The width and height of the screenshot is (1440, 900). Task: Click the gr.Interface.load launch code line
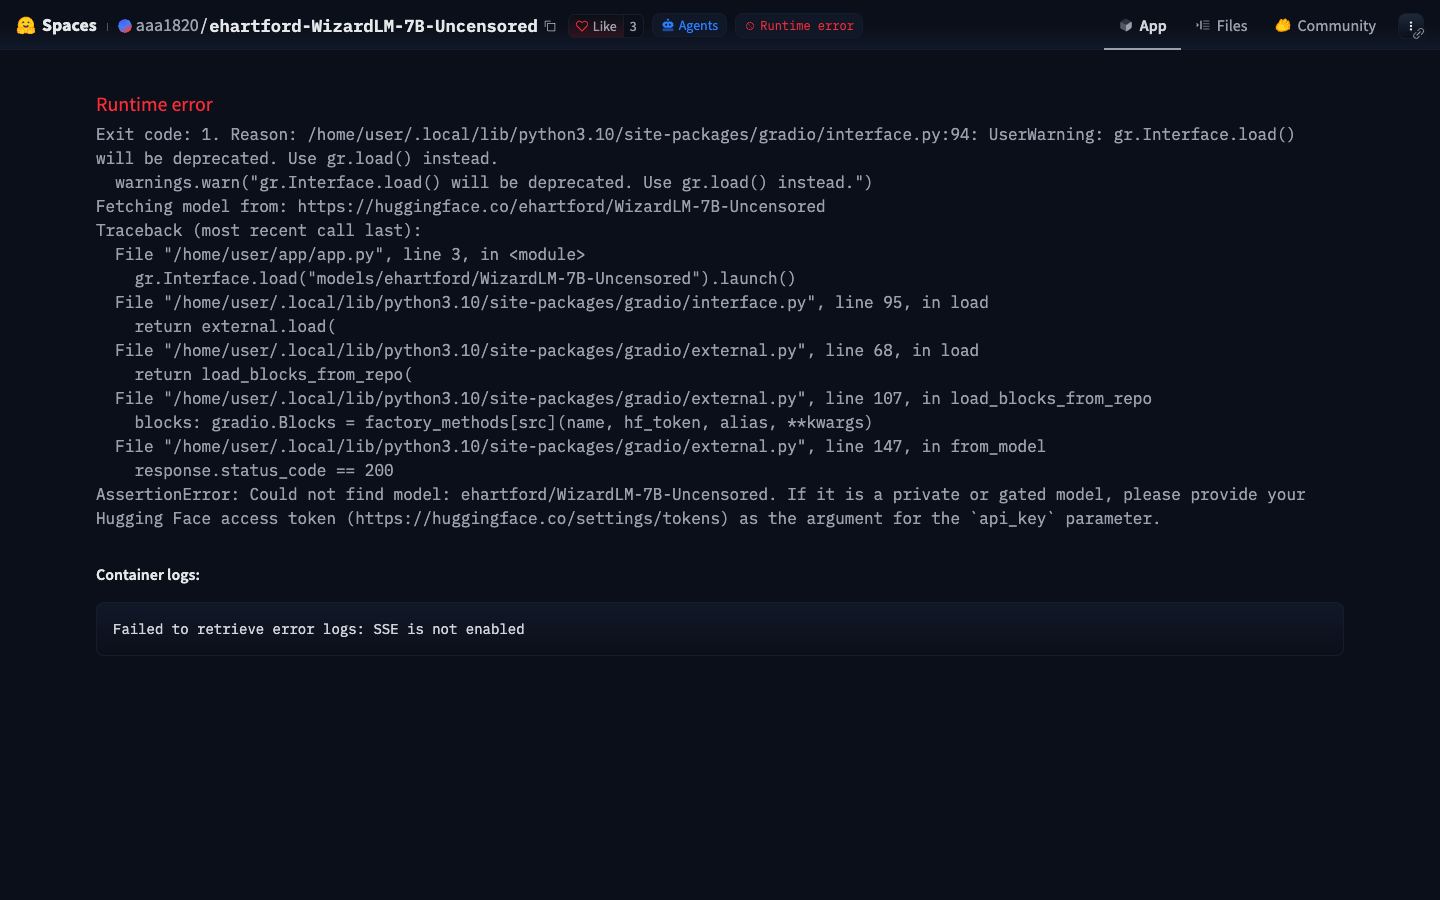click(x=465, y=278)
